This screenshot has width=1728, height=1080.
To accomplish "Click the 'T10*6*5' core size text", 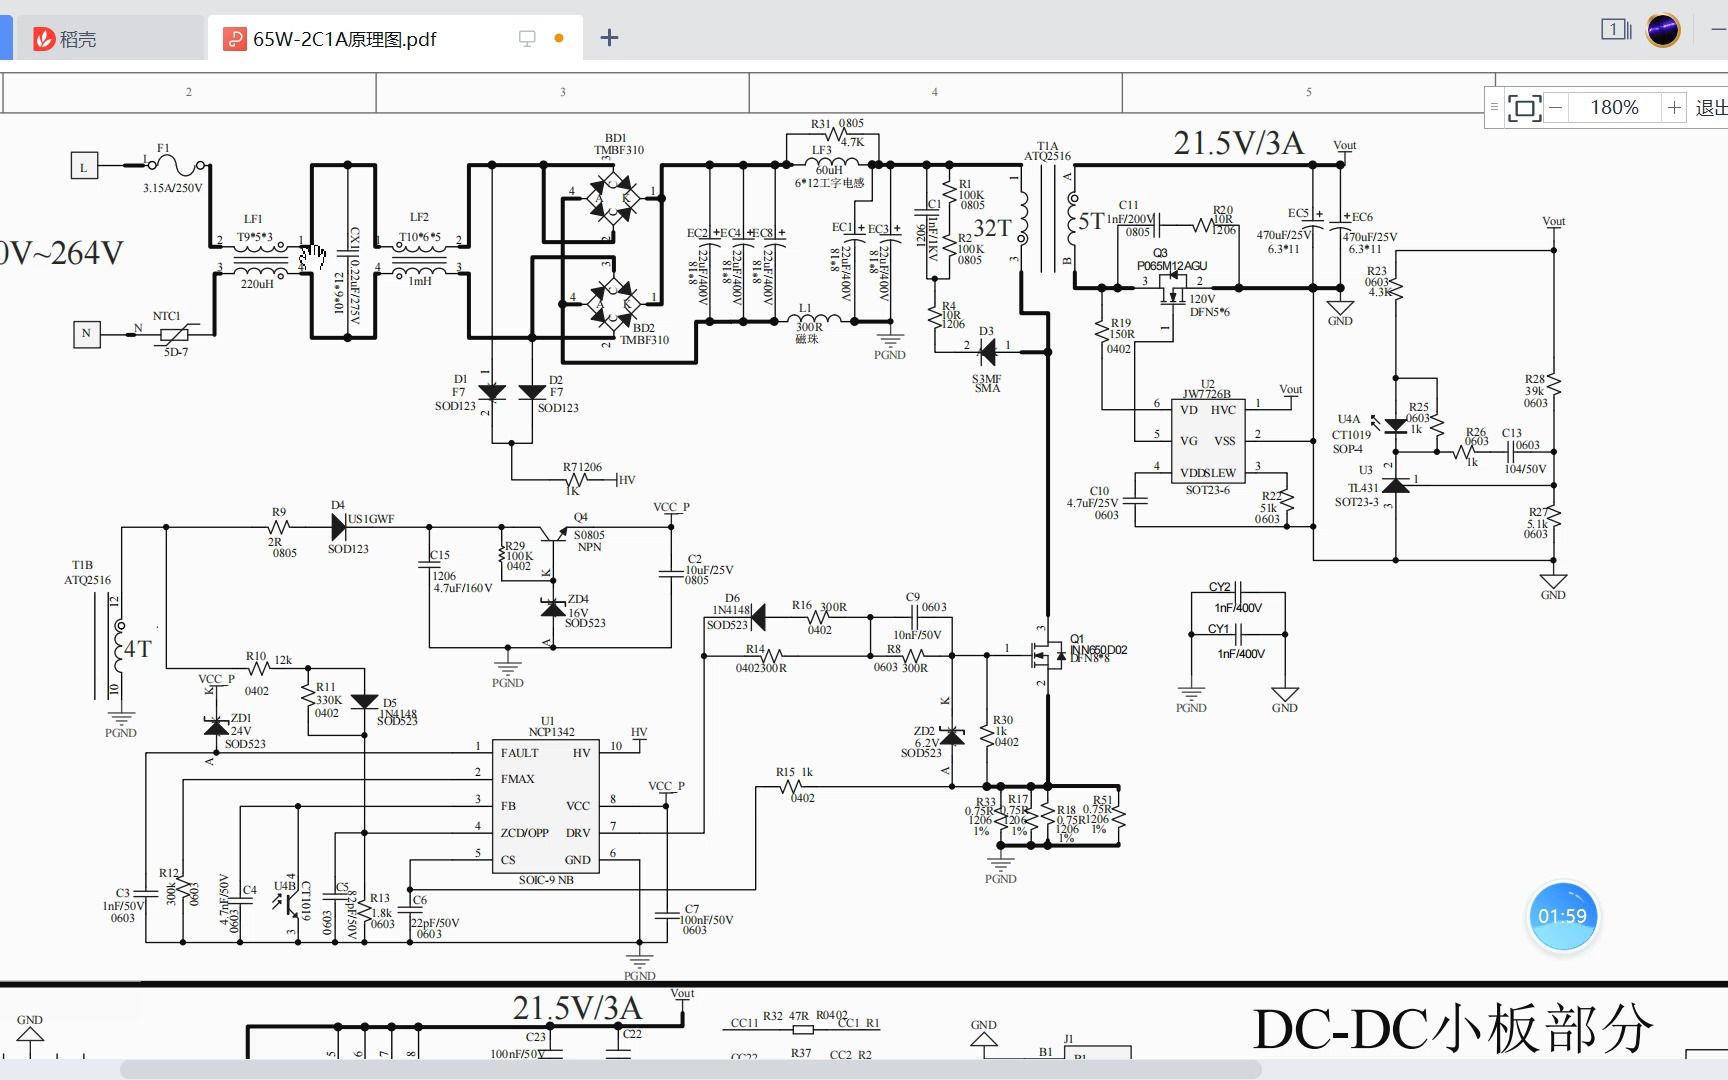I will [x=420, y=237].
